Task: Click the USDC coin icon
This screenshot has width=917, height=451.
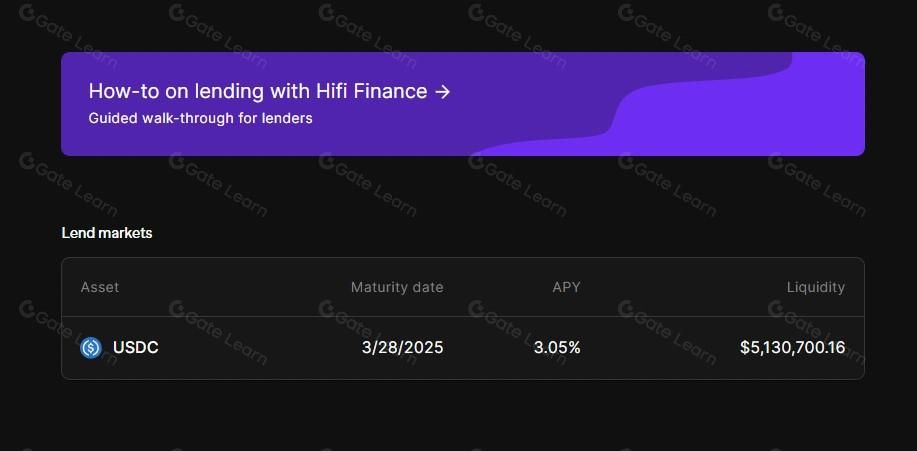Action: [91, 348]
